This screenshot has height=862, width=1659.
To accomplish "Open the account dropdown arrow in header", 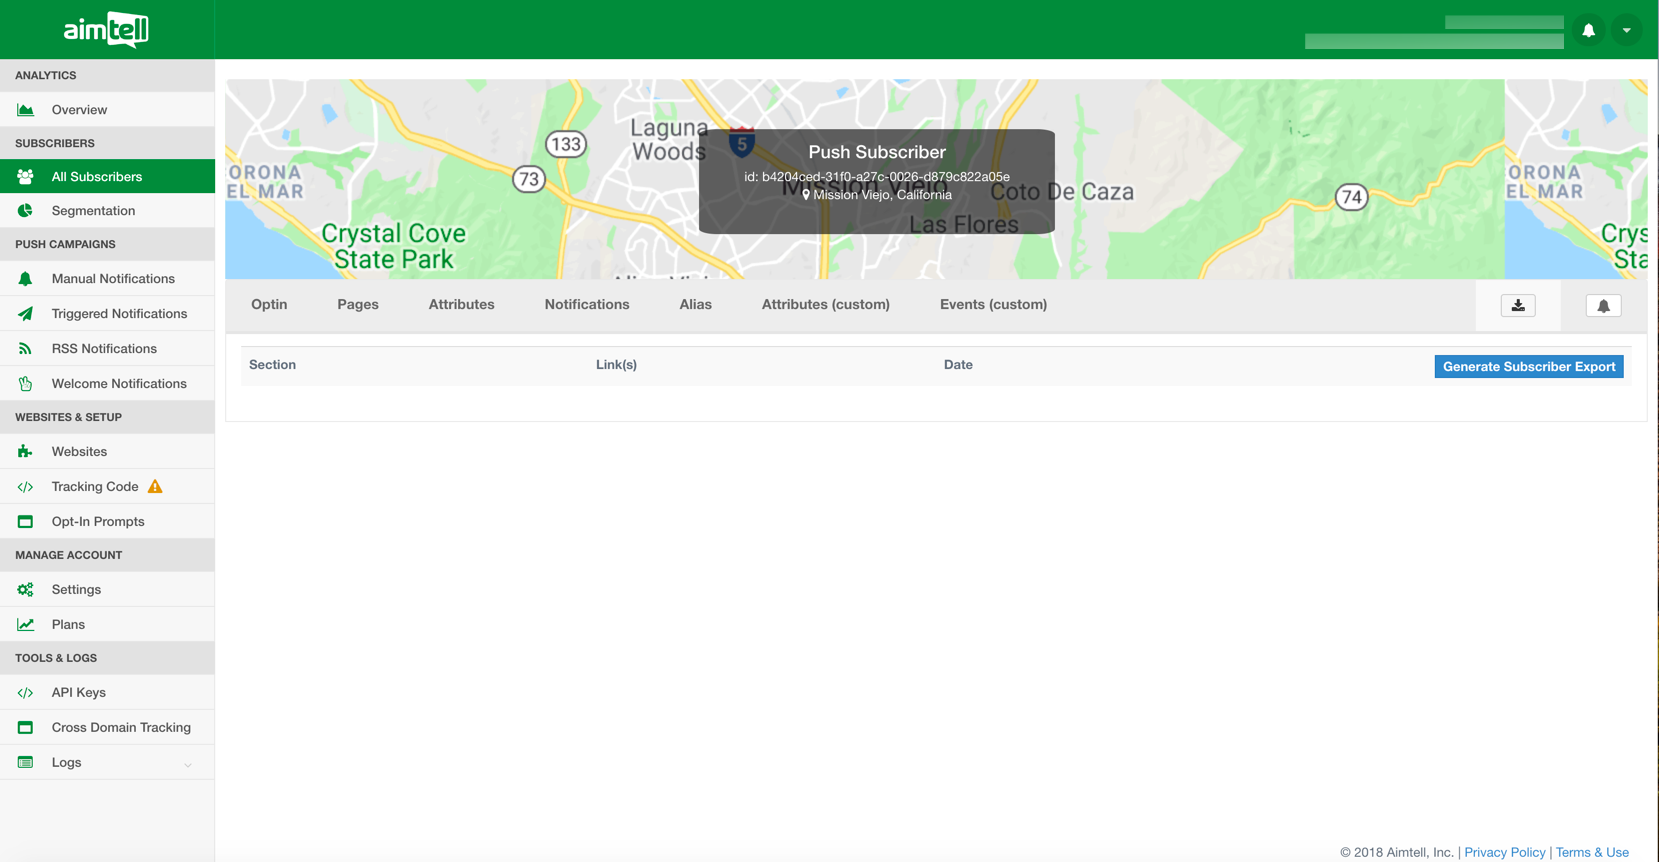I will click(1627, 30).
